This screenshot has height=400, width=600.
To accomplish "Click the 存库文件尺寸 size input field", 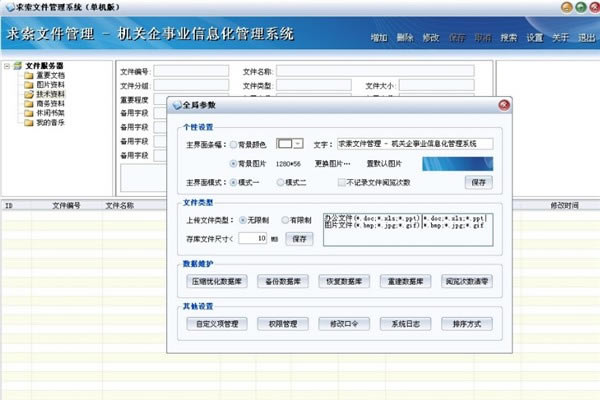I will click(x=253, y=238).
